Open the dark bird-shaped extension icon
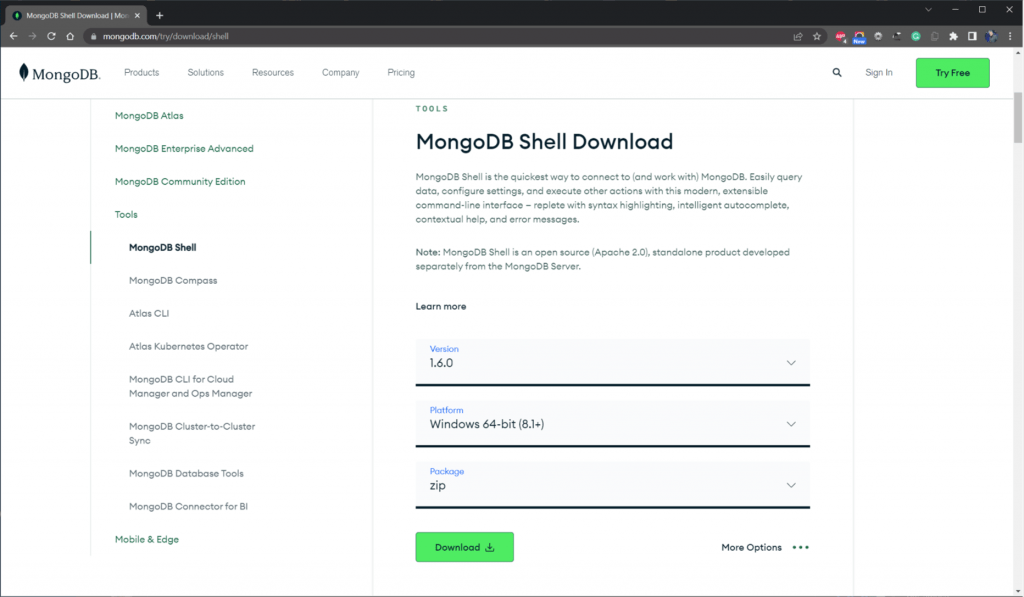The height and width of the screenshot is (597, 1024). pyautogui.click(x=897, y=37)
